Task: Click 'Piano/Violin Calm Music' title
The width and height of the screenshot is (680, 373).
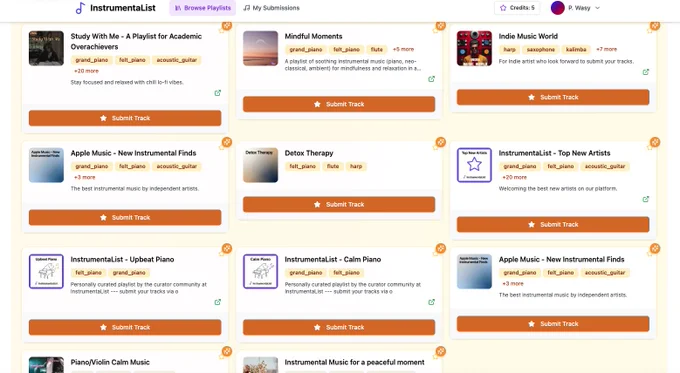Action: tap(110, 362)
